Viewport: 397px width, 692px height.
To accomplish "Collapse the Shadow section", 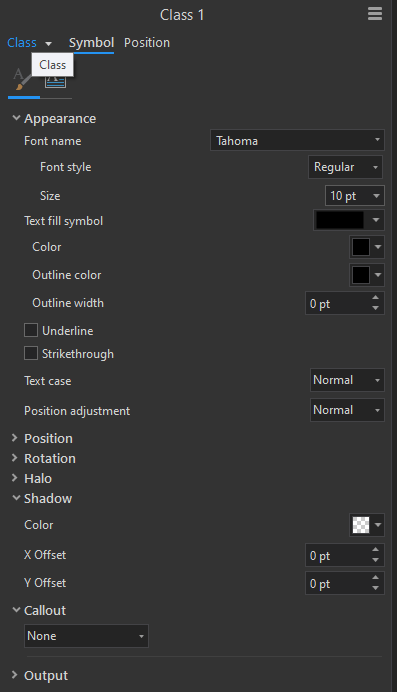I will tap(16, 498).
